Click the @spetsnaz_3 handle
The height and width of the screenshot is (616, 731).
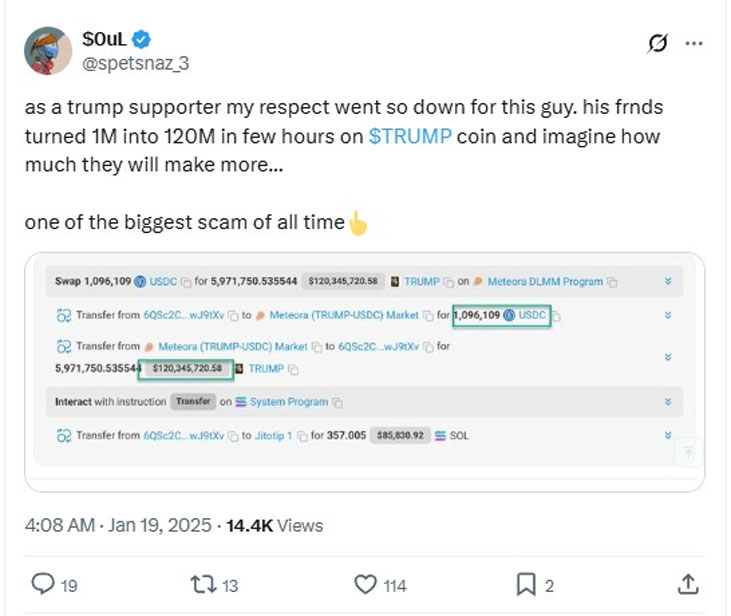[136, 63]
